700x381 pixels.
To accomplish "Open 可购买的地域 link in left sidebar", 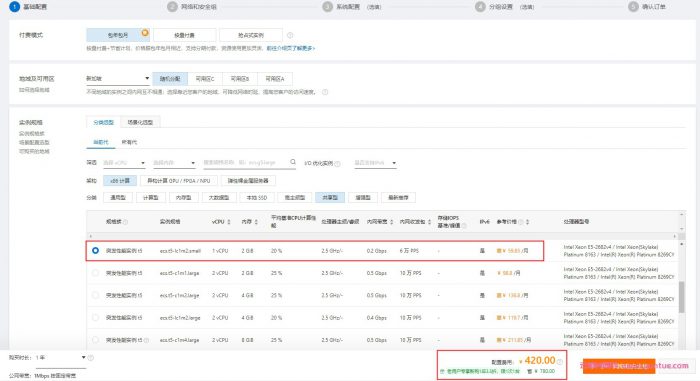I will pyautogui.click(x=34, y=151).
